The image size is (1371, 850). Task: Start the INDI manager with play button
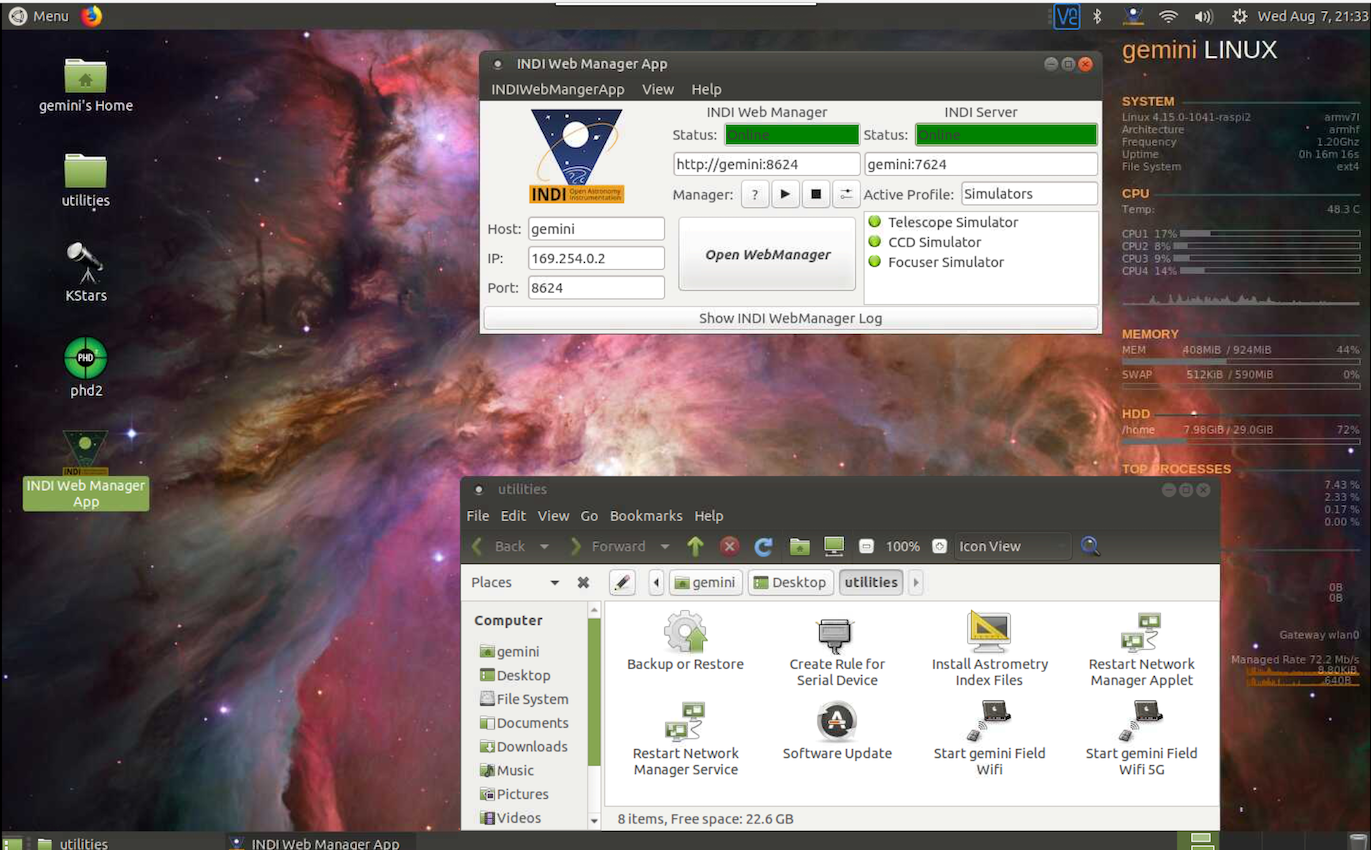(785, 194)
